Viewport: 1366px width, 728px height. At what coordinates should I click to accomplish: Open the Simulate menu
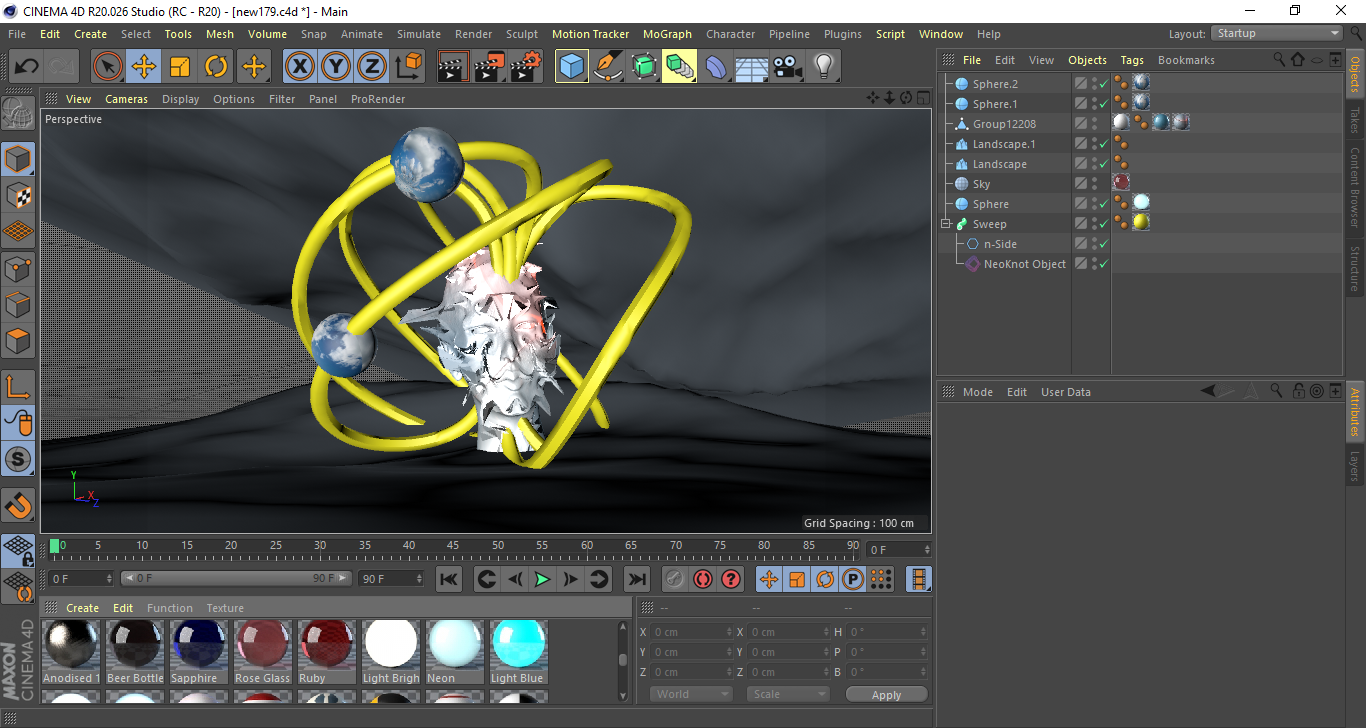click(x=418, y=34)
